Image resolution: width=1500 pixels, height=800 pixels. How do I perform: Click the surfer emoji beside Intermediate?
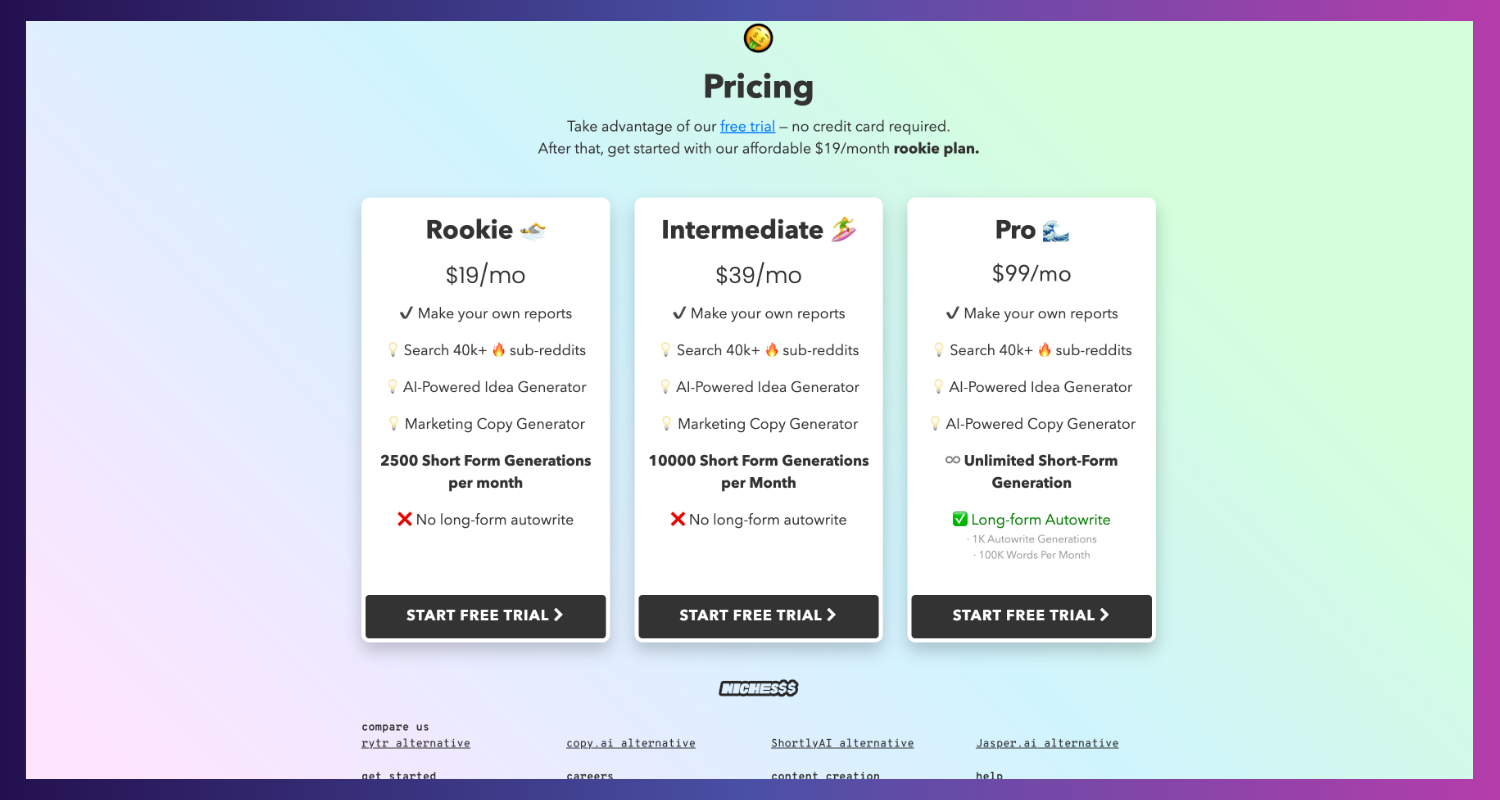tap(844, 230)
